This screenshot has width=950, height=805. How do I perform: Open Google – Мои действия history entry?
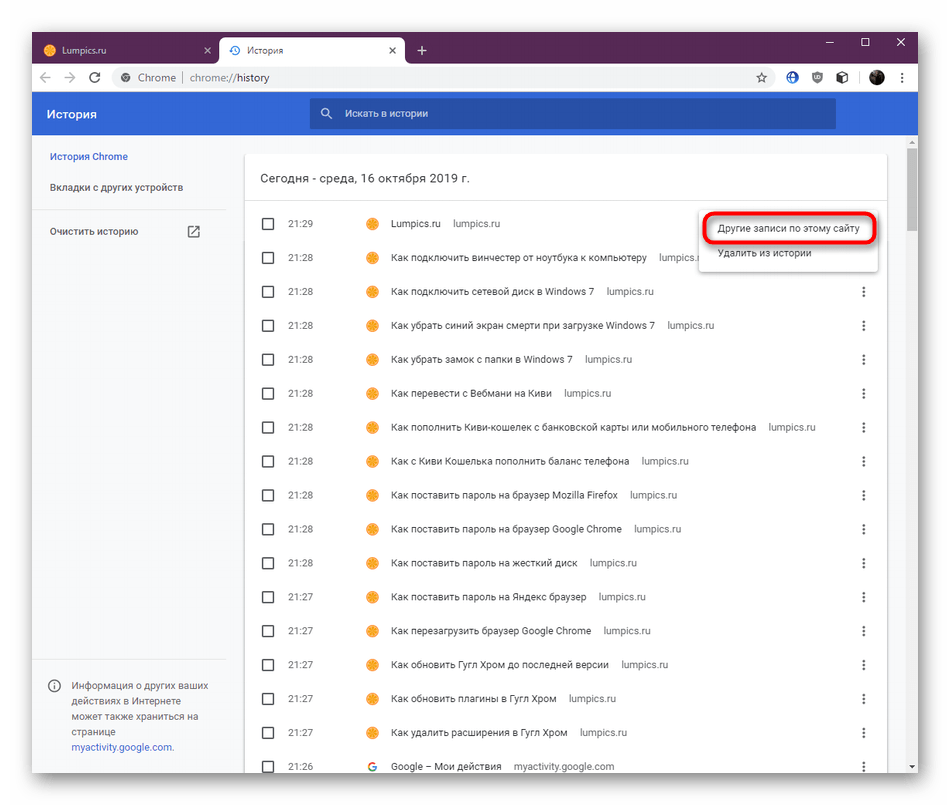(446, 766)
